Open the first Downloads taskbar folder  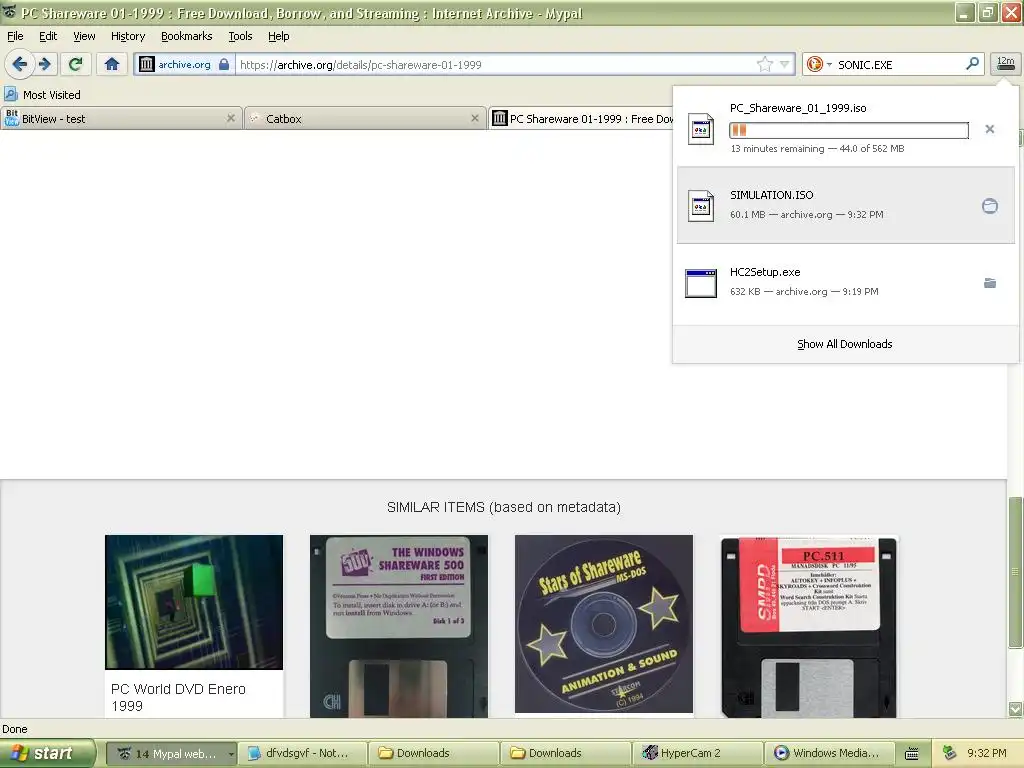[x=434, y=753]
